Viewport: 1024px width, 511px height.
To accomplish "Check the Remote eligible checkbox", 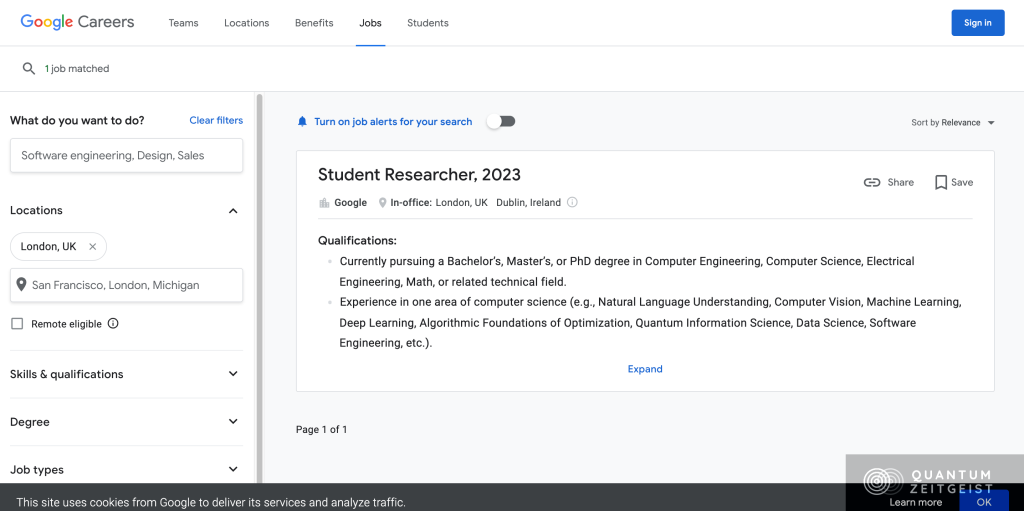I will click(17, 324).
